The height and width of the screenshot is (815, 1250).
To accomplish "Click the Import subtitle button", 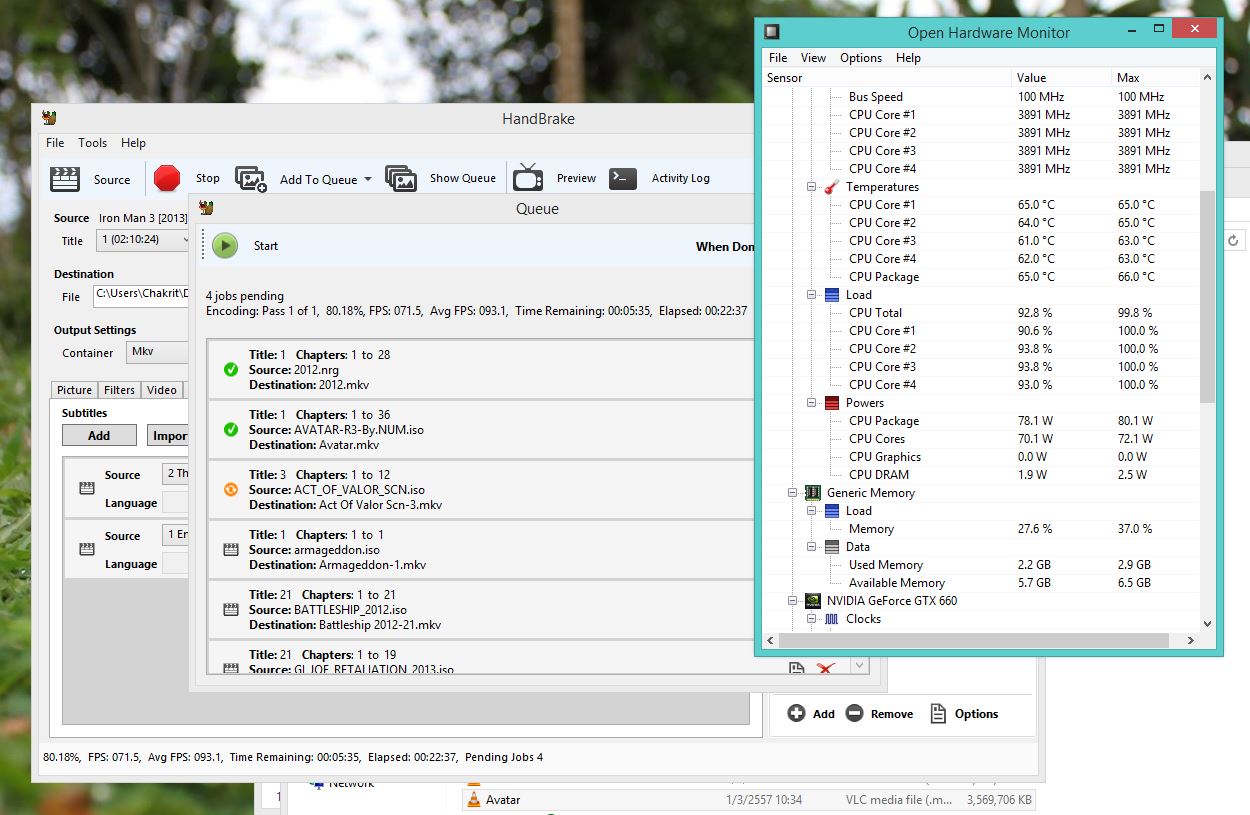I will 168,436.
